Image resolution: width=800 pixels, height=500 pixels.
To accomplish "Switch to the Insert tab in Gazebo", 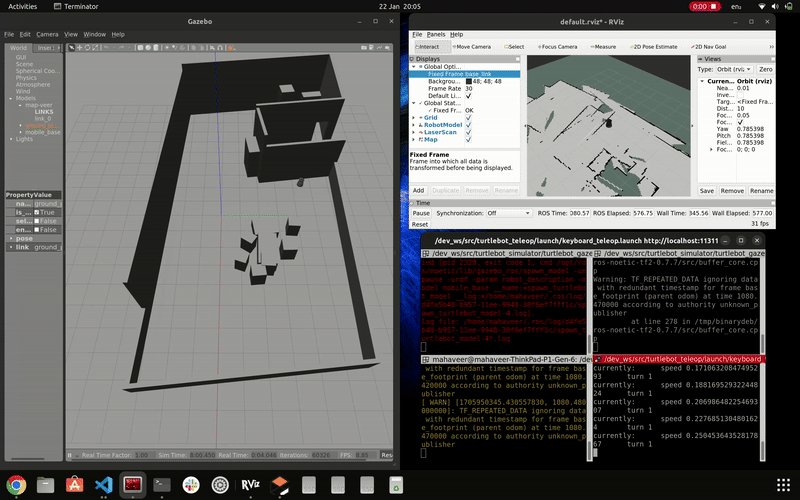I will 47,47.
